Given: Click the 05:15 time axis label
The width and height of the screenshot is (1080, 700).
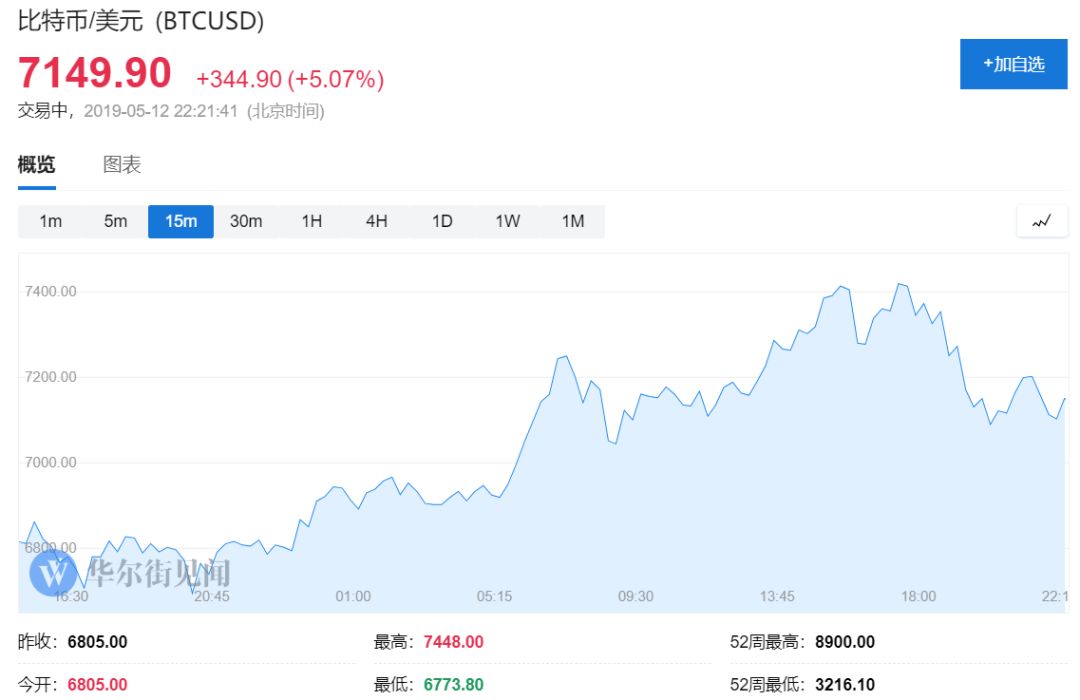Looking at the screenshot, I should tap(494, 596).
